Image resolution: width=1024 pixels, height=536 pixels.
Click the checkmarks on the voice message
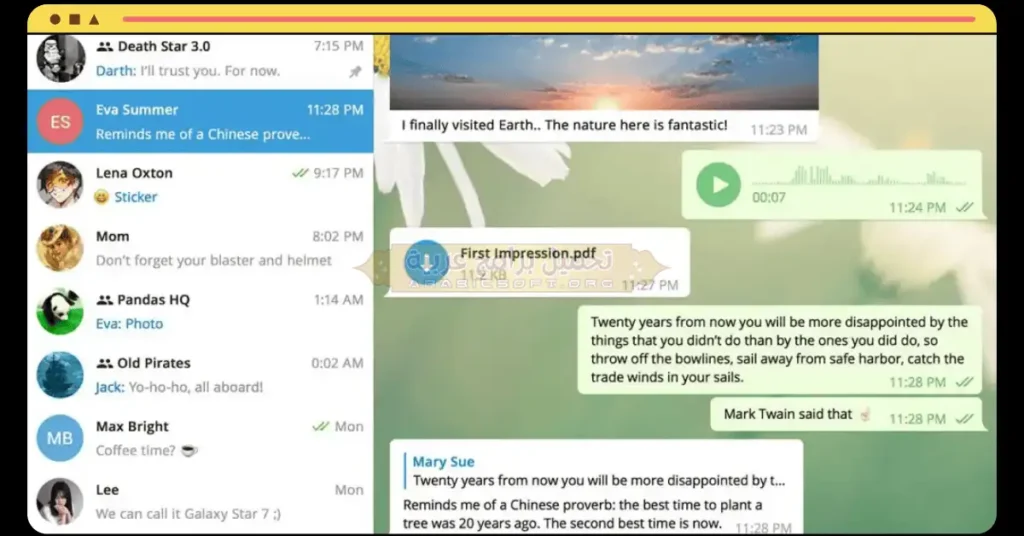coord(965,208)
